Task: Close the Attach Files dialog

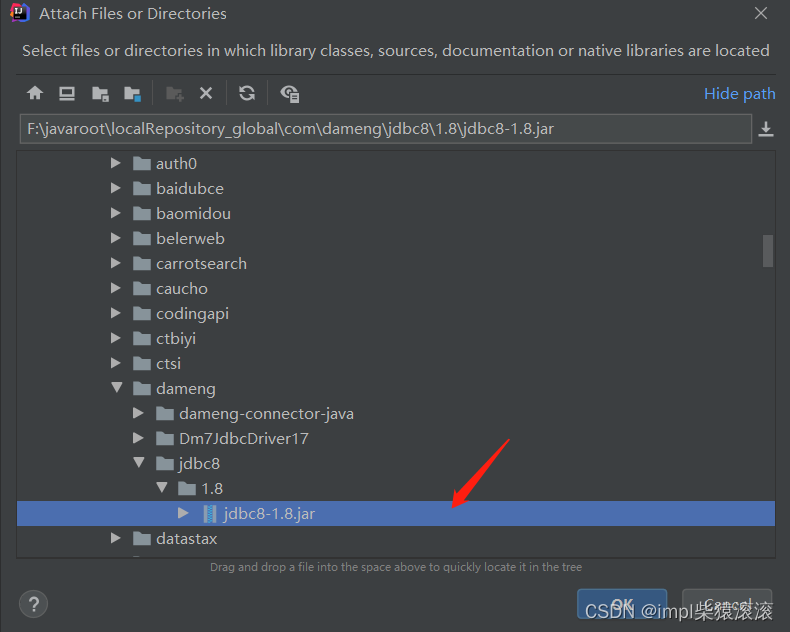Action: 761,13
